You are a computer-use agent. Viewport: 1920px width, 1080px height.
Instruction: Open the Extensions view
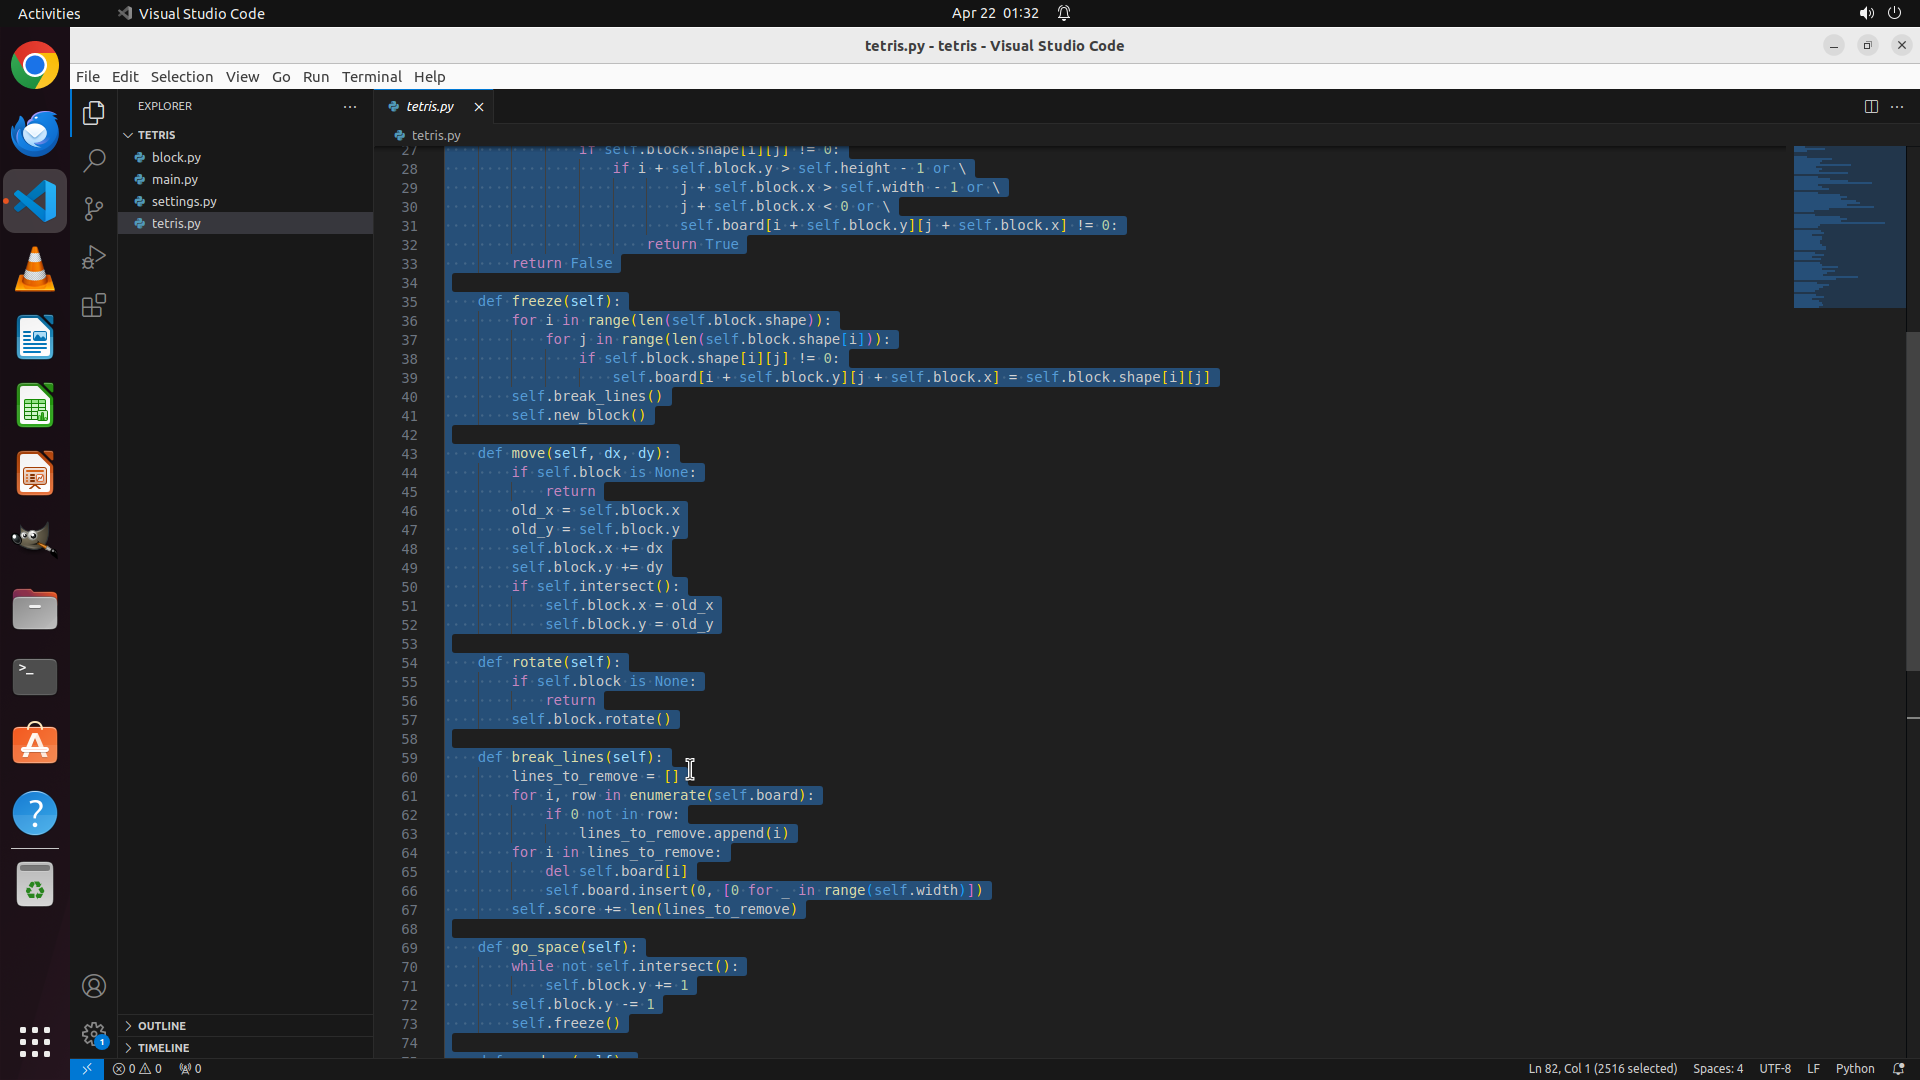pyautogui.click(x=94, y=306)
